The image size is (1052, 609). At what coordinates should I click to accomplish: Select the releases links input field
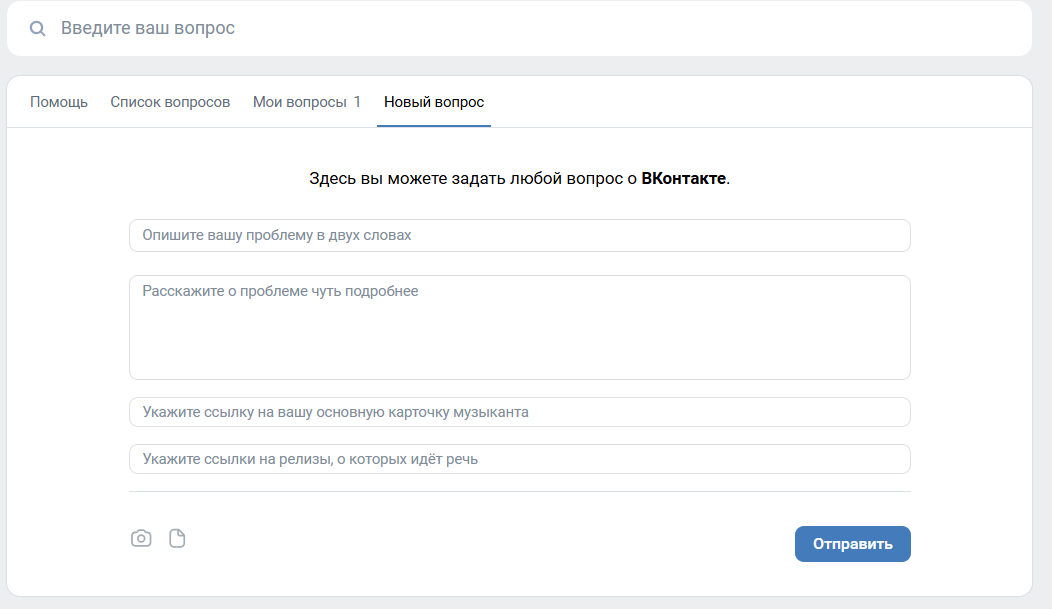519,460
